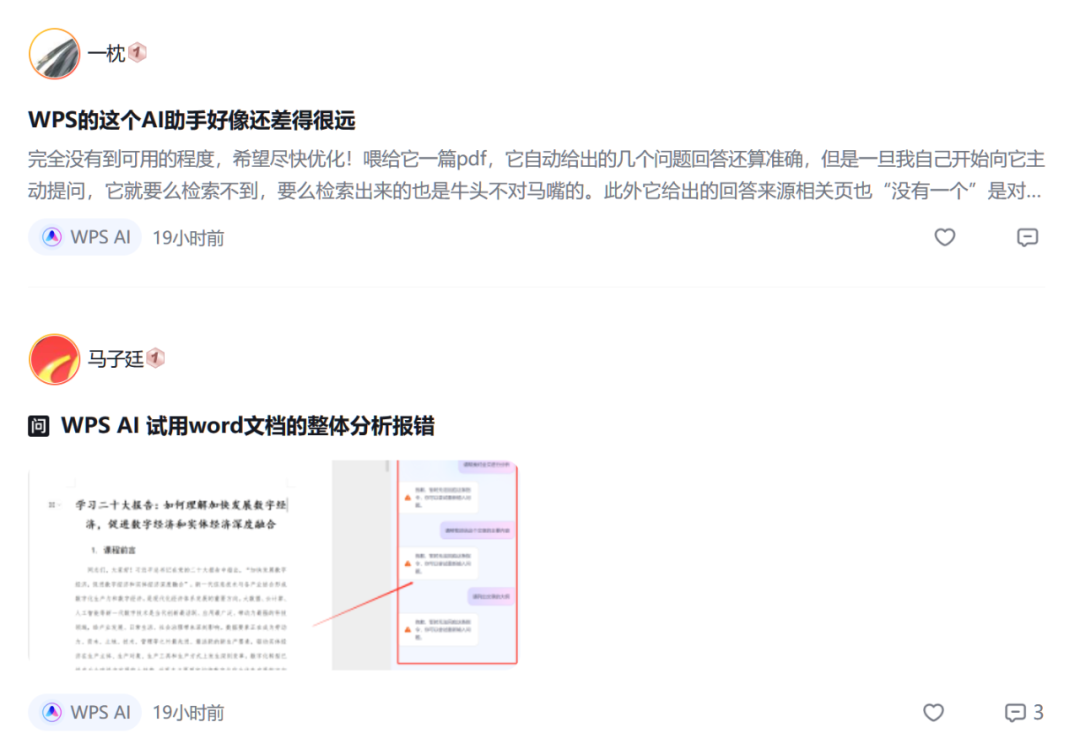Click the 19小时前 timestamp on 马子廷's post

coord(188,712)
